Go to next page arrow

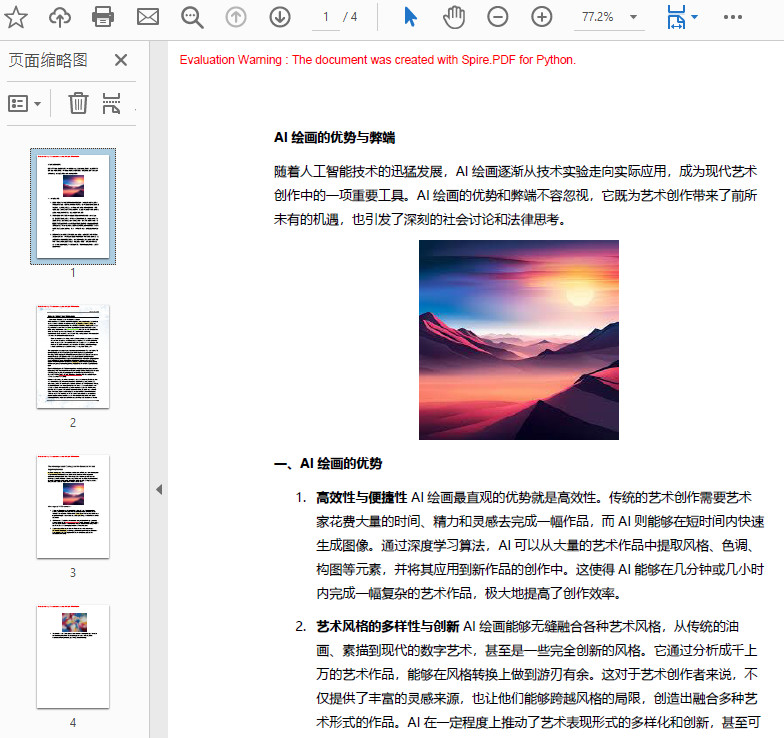280,17
